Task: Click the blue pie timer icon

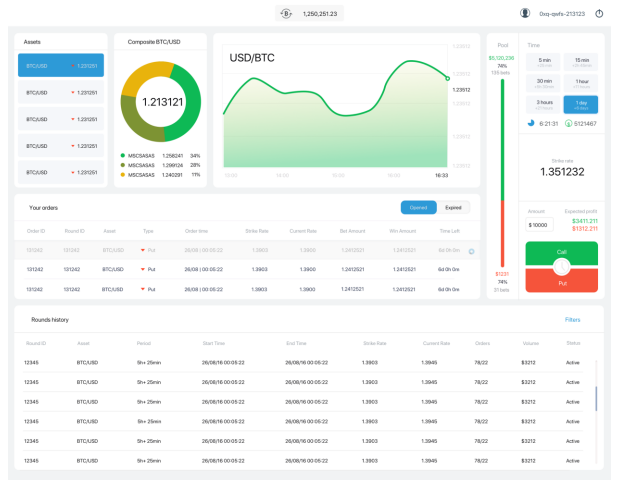Action: click(x=531, y=123)
